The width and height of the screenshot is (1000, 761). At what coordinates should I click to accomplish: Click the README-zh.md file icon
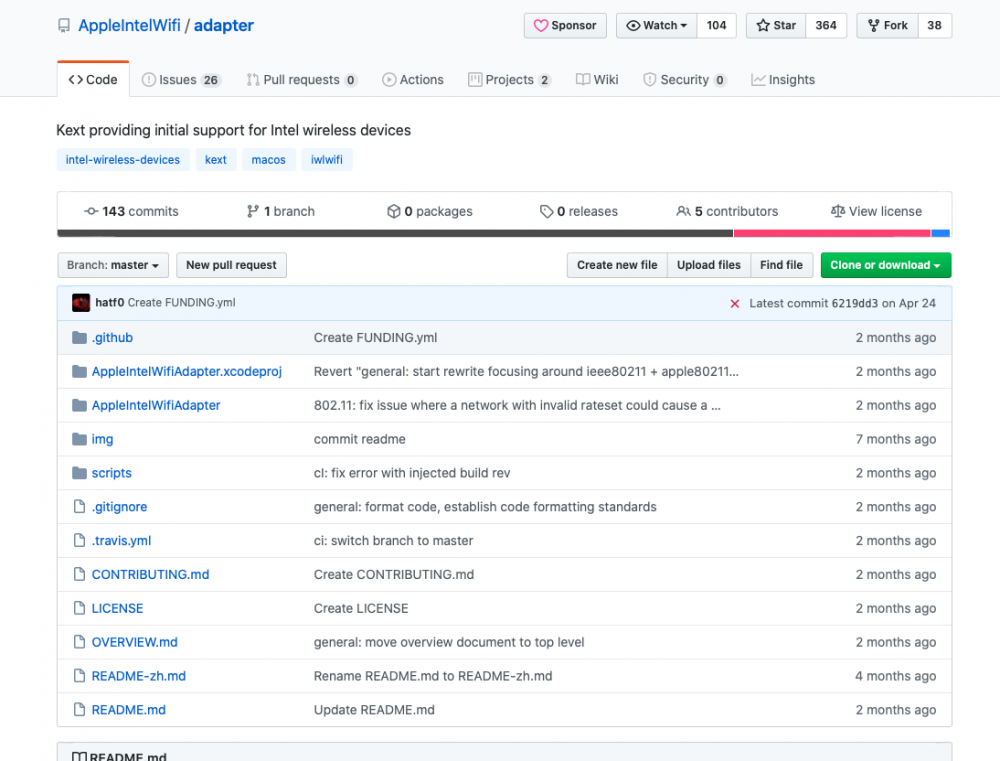(x=79, y=676)
